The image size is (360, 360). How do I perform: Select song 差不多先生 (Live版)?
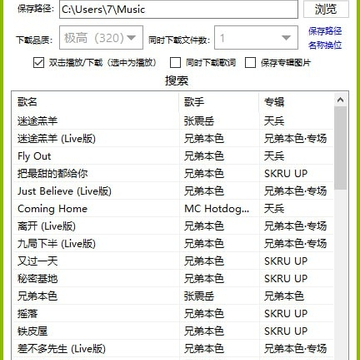point(62,349)
